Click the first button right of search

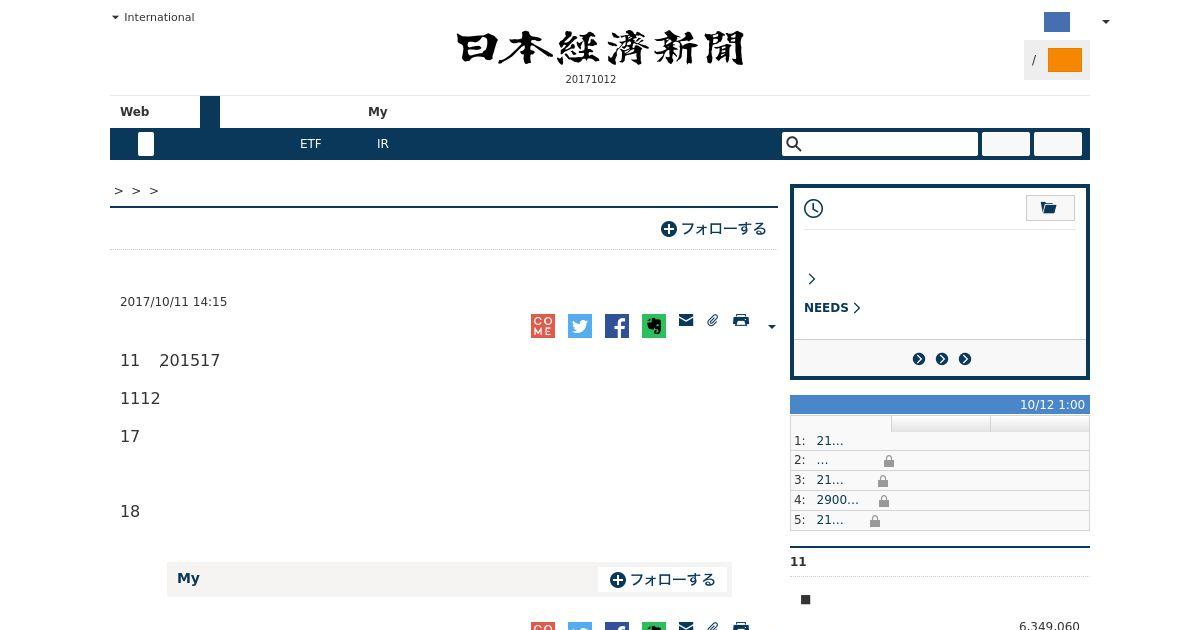tap(1006, 144)
